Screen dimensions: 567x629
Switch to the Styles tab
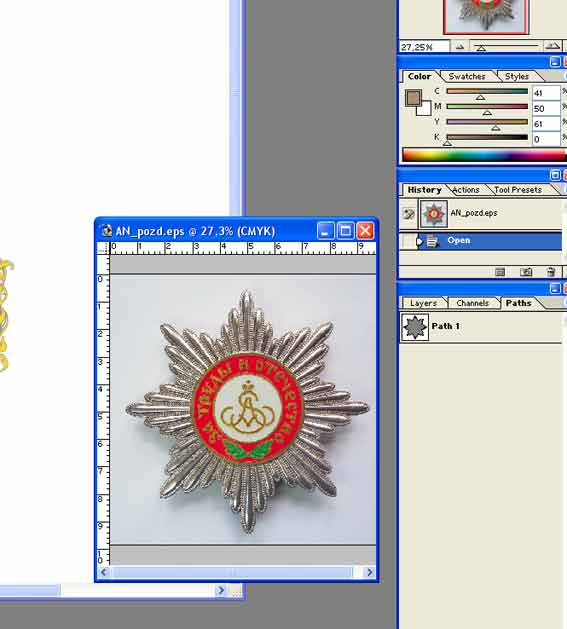pos(516,76)
